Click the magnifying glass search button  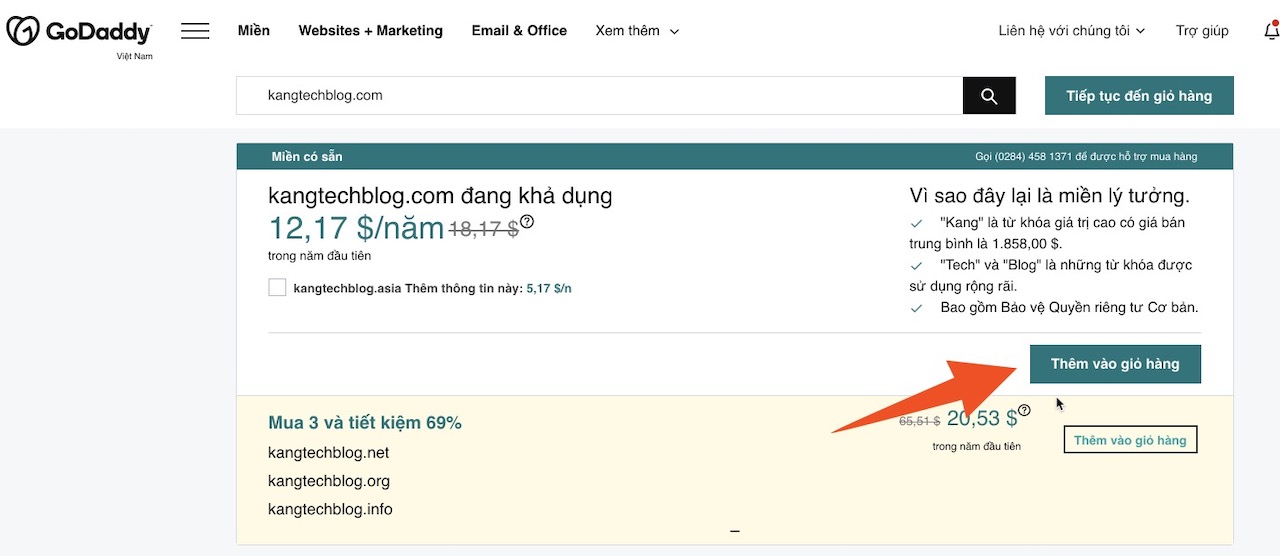(x=989, y=96)
